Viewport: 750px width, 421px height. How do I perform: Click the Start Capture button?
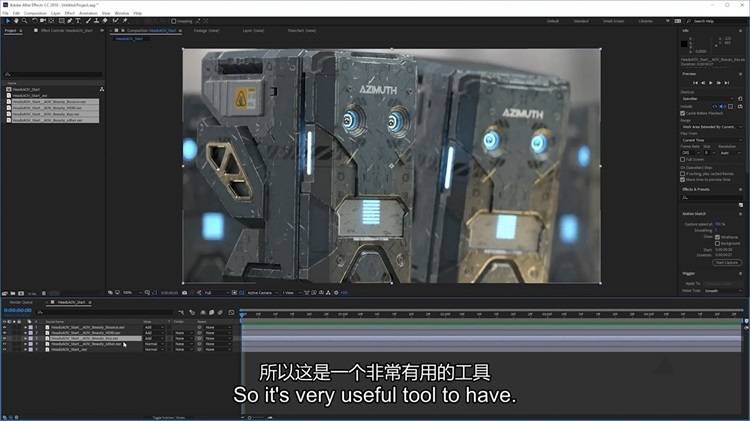pos(727,262)
